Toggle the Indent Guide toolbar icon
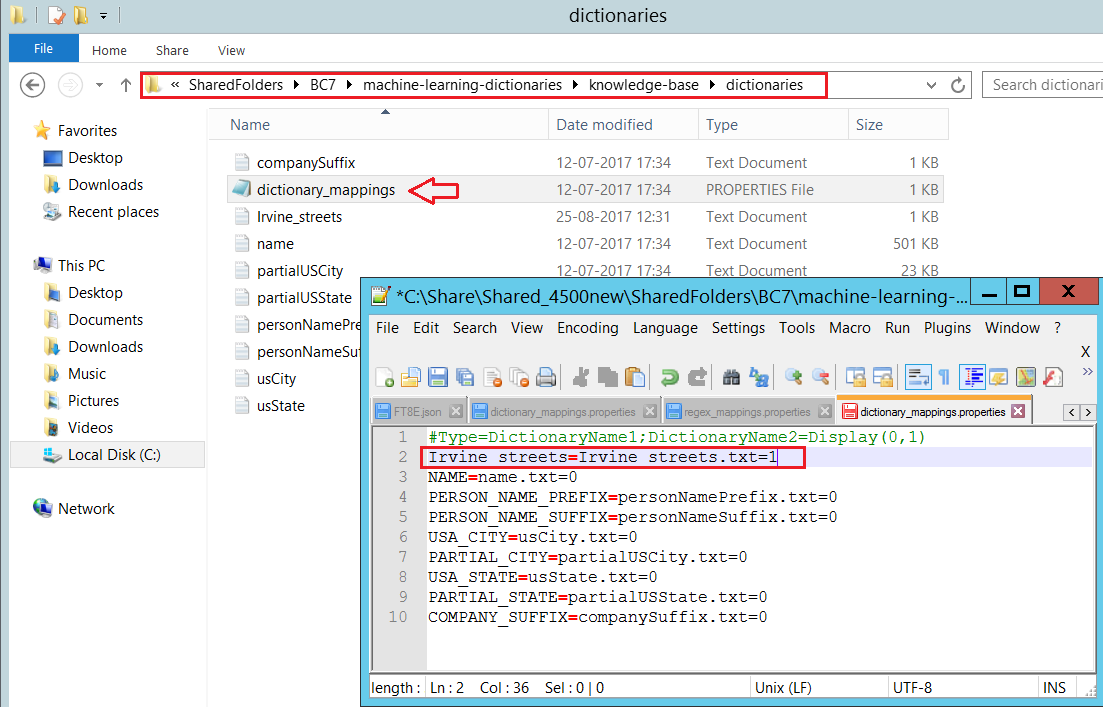1103x707 pixels. coord(971,378)
